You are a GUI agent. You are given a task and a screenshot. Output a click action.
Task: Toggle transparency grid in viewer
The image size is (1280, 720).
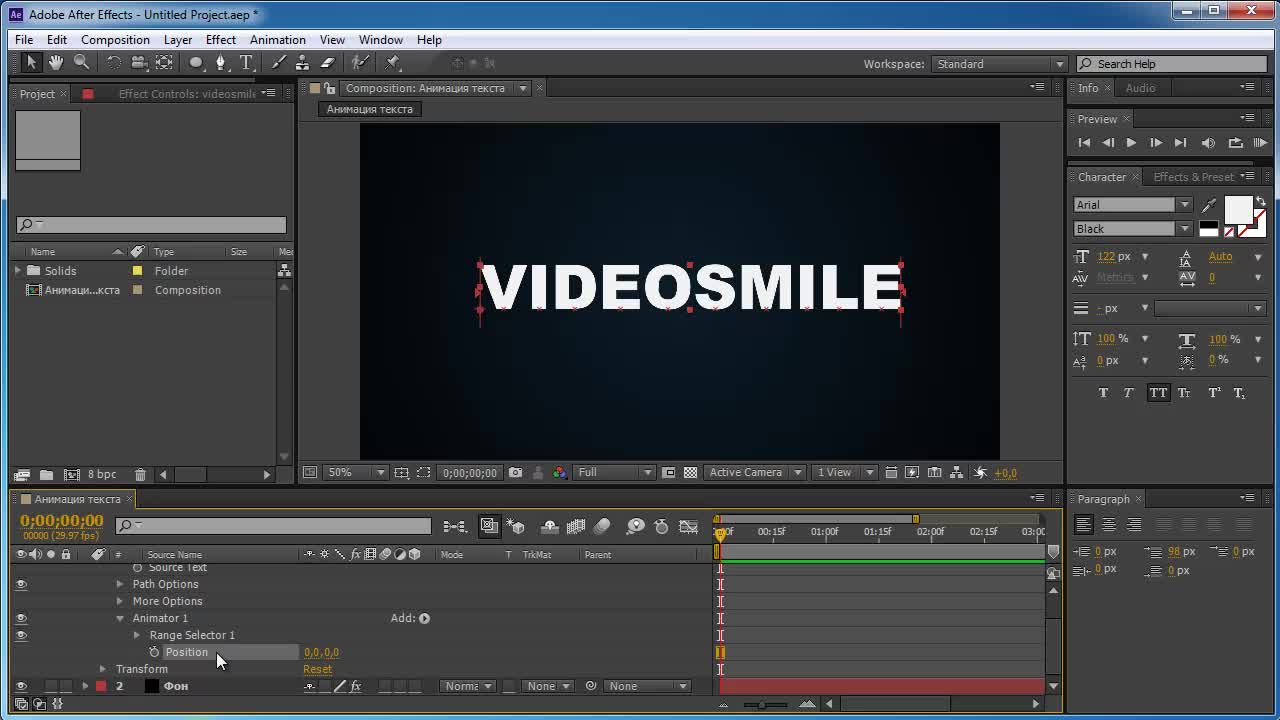[x=690, y=473]
